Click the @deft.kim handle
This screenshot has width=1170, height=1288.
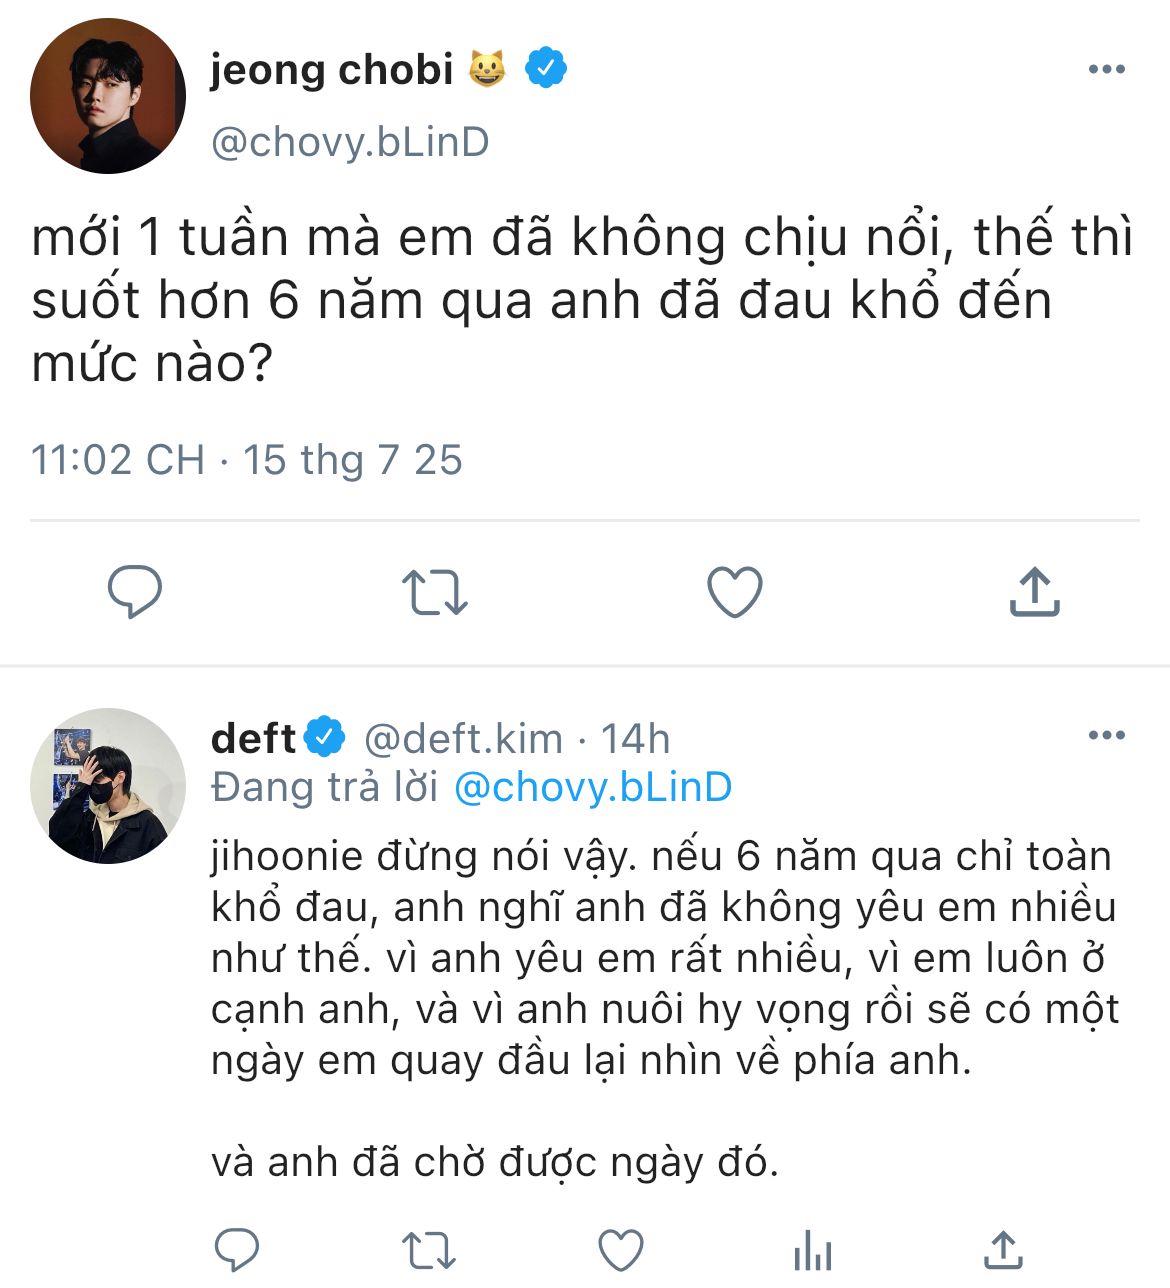click(x=463, y=739)
